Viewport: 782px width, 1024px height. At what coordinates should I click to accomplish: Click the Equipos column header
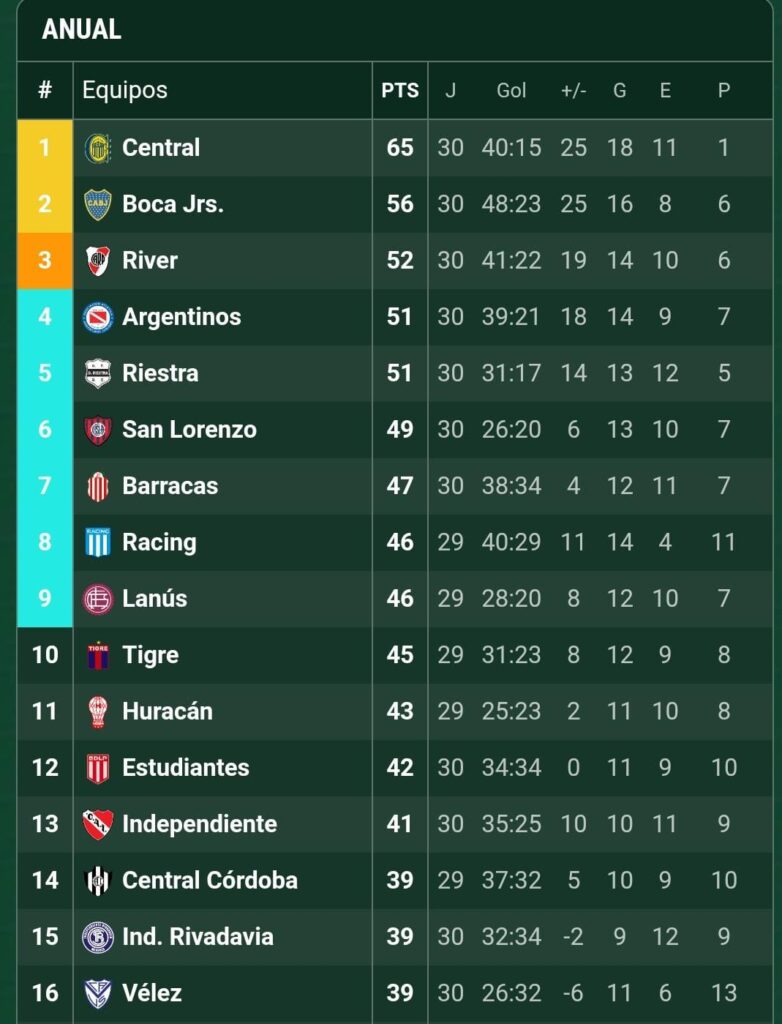pyautogui.click(x=125, y=90)
